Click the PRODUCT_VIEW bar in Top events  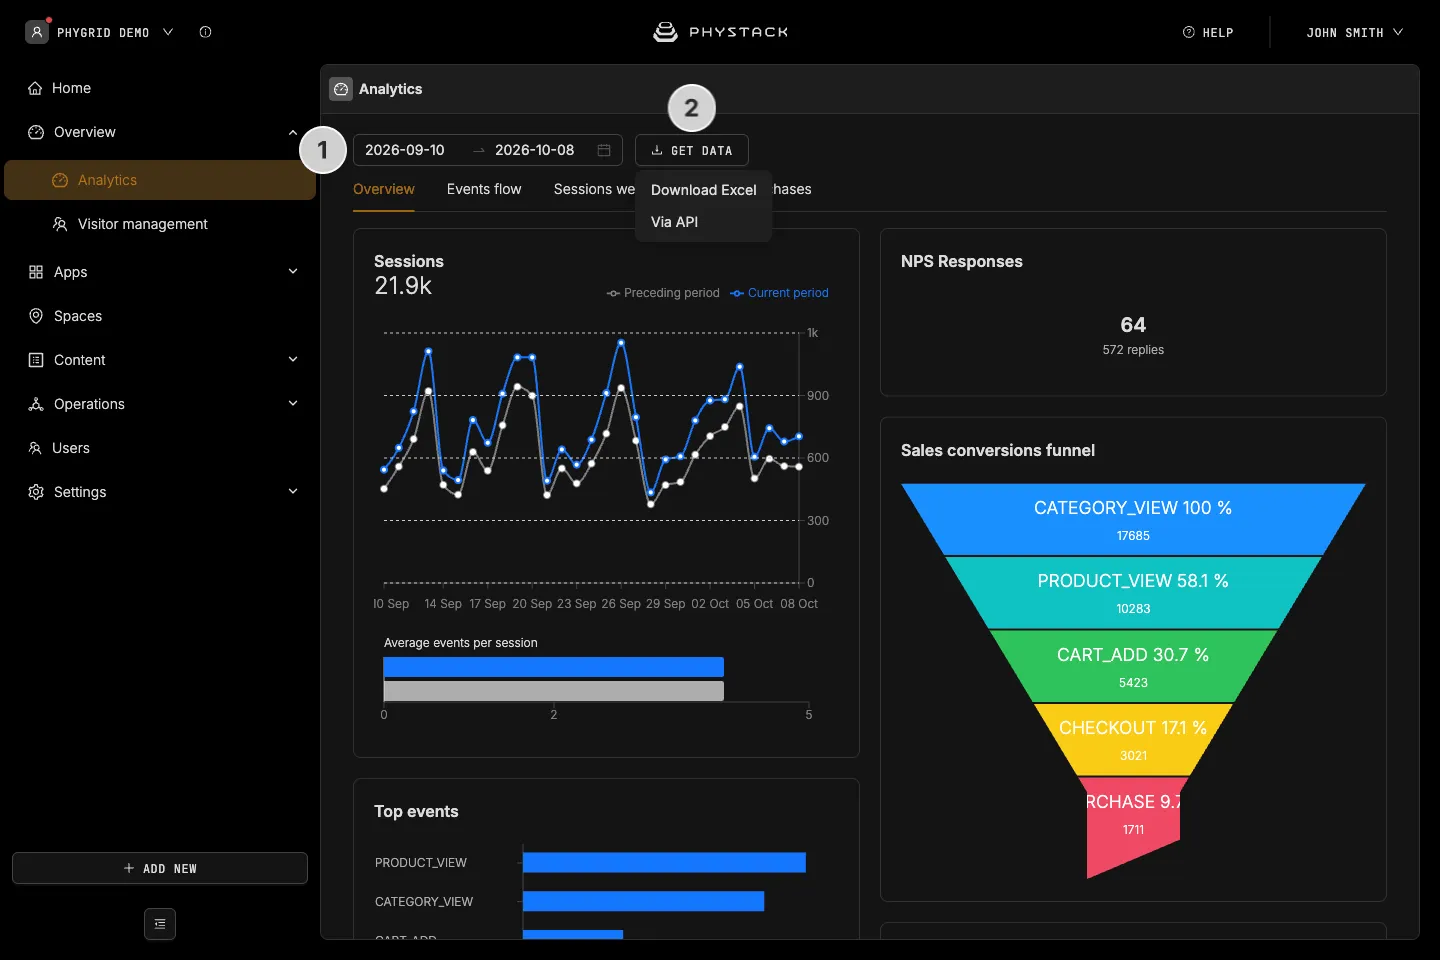click(664, 862)
